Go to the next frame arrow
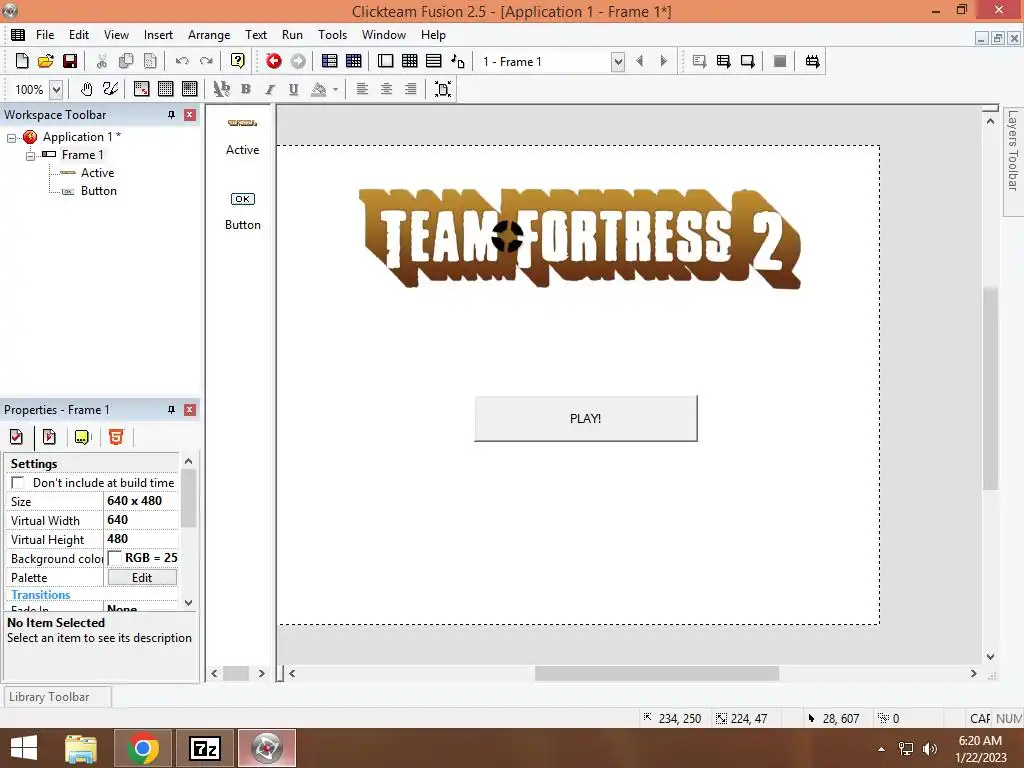This screenshot has height=768, width=1024. pyautogui.click(x=664, y=61)
